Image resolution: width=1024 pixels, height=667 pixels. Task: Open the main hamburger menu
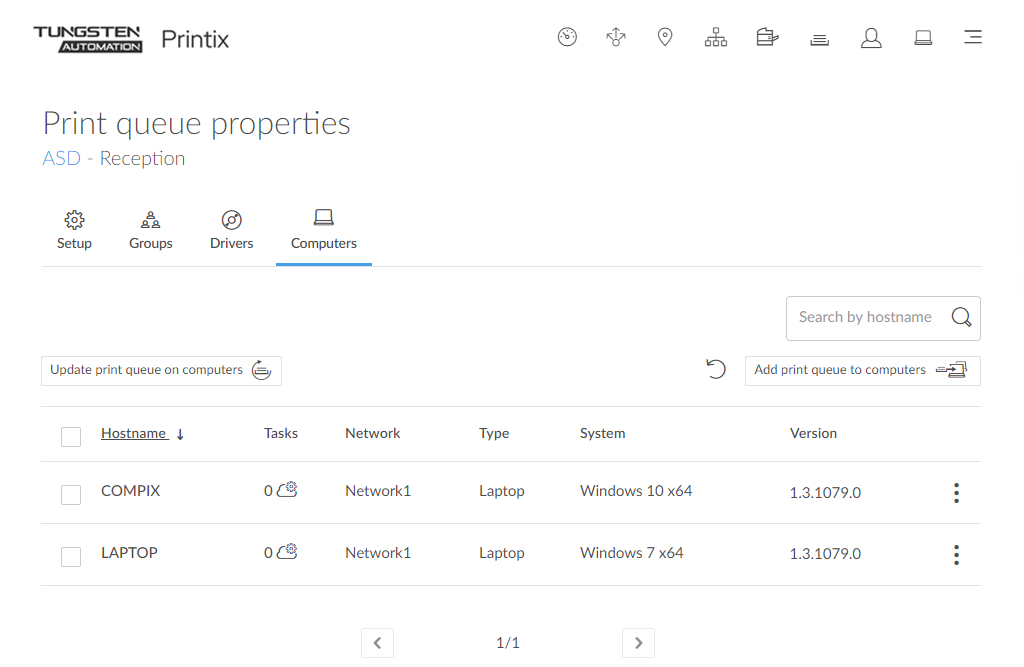[x=972, y=38]
